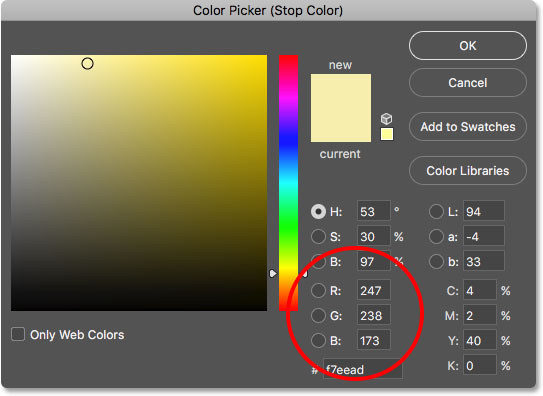The height and width of the screenshot is (396, 543).
Task: Click the Add to Swatches button
Action: pyautogui.click(x=468, y=127)
